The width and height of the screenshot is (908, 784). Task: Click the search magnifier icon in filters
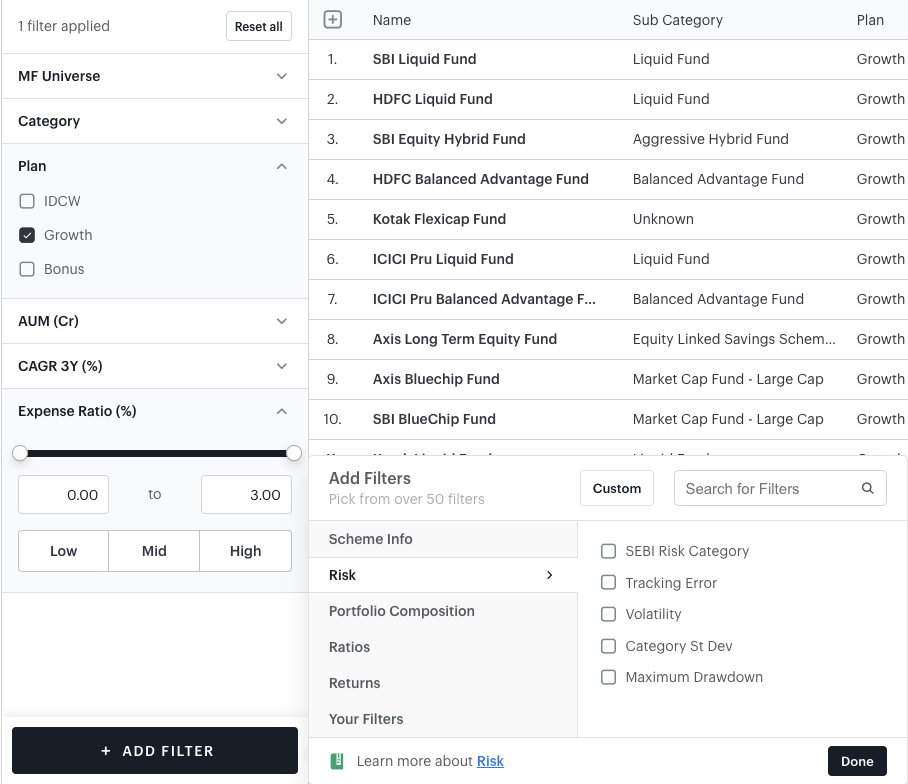point(867,488)
